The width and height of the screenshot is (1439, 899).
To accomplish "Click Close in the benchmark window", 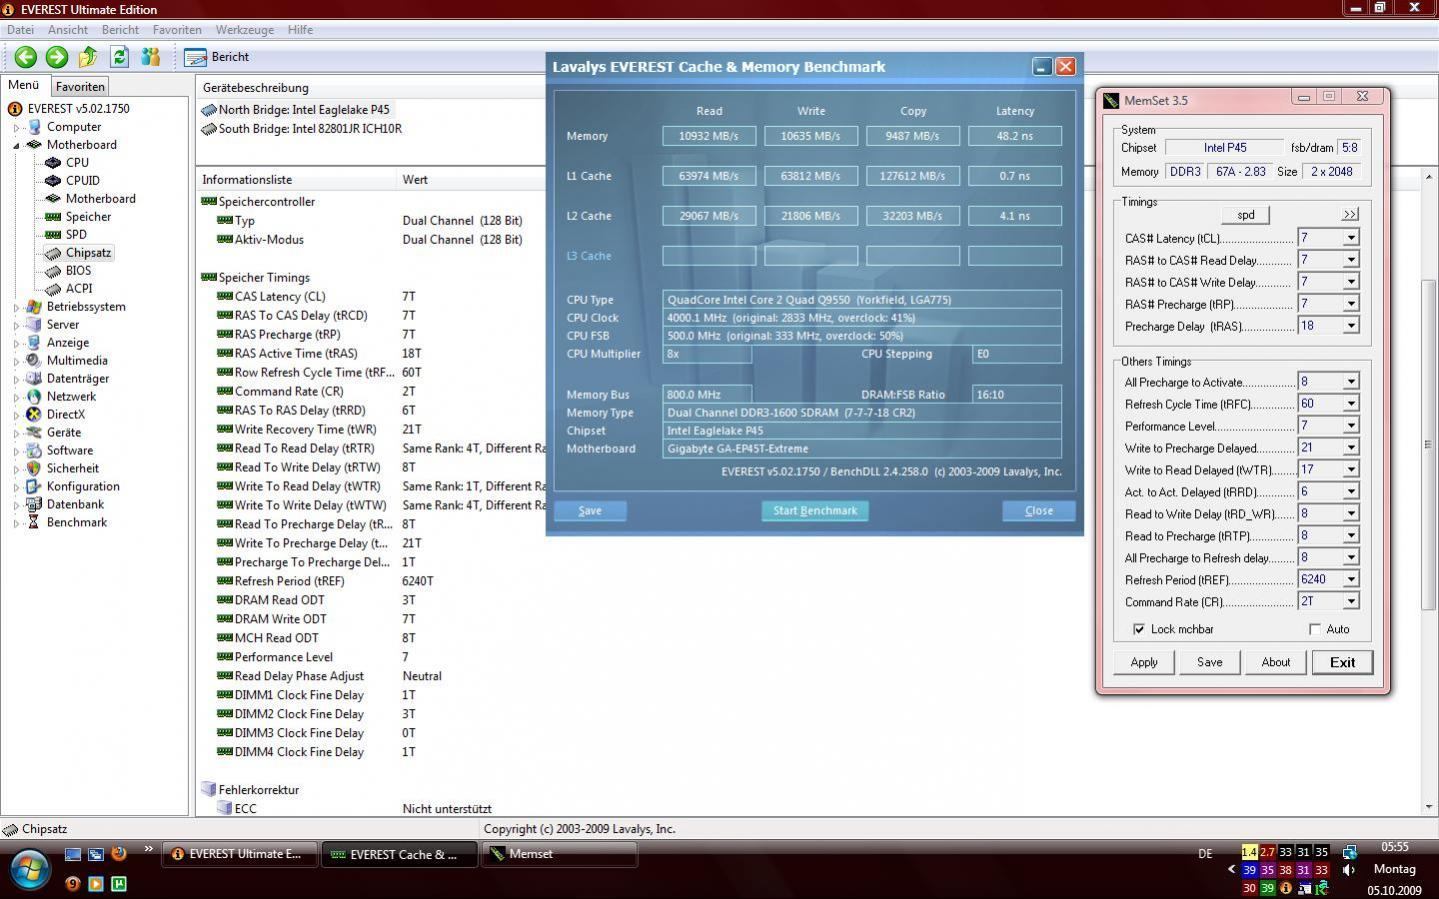I will pos(1039,511).
